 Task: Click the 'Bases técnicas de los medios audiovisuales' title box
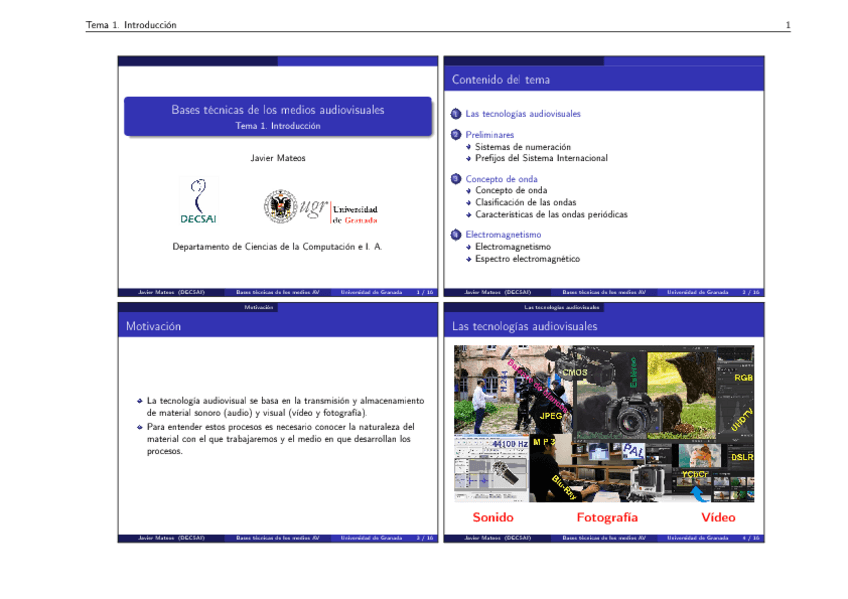click(x=278, y=116)
